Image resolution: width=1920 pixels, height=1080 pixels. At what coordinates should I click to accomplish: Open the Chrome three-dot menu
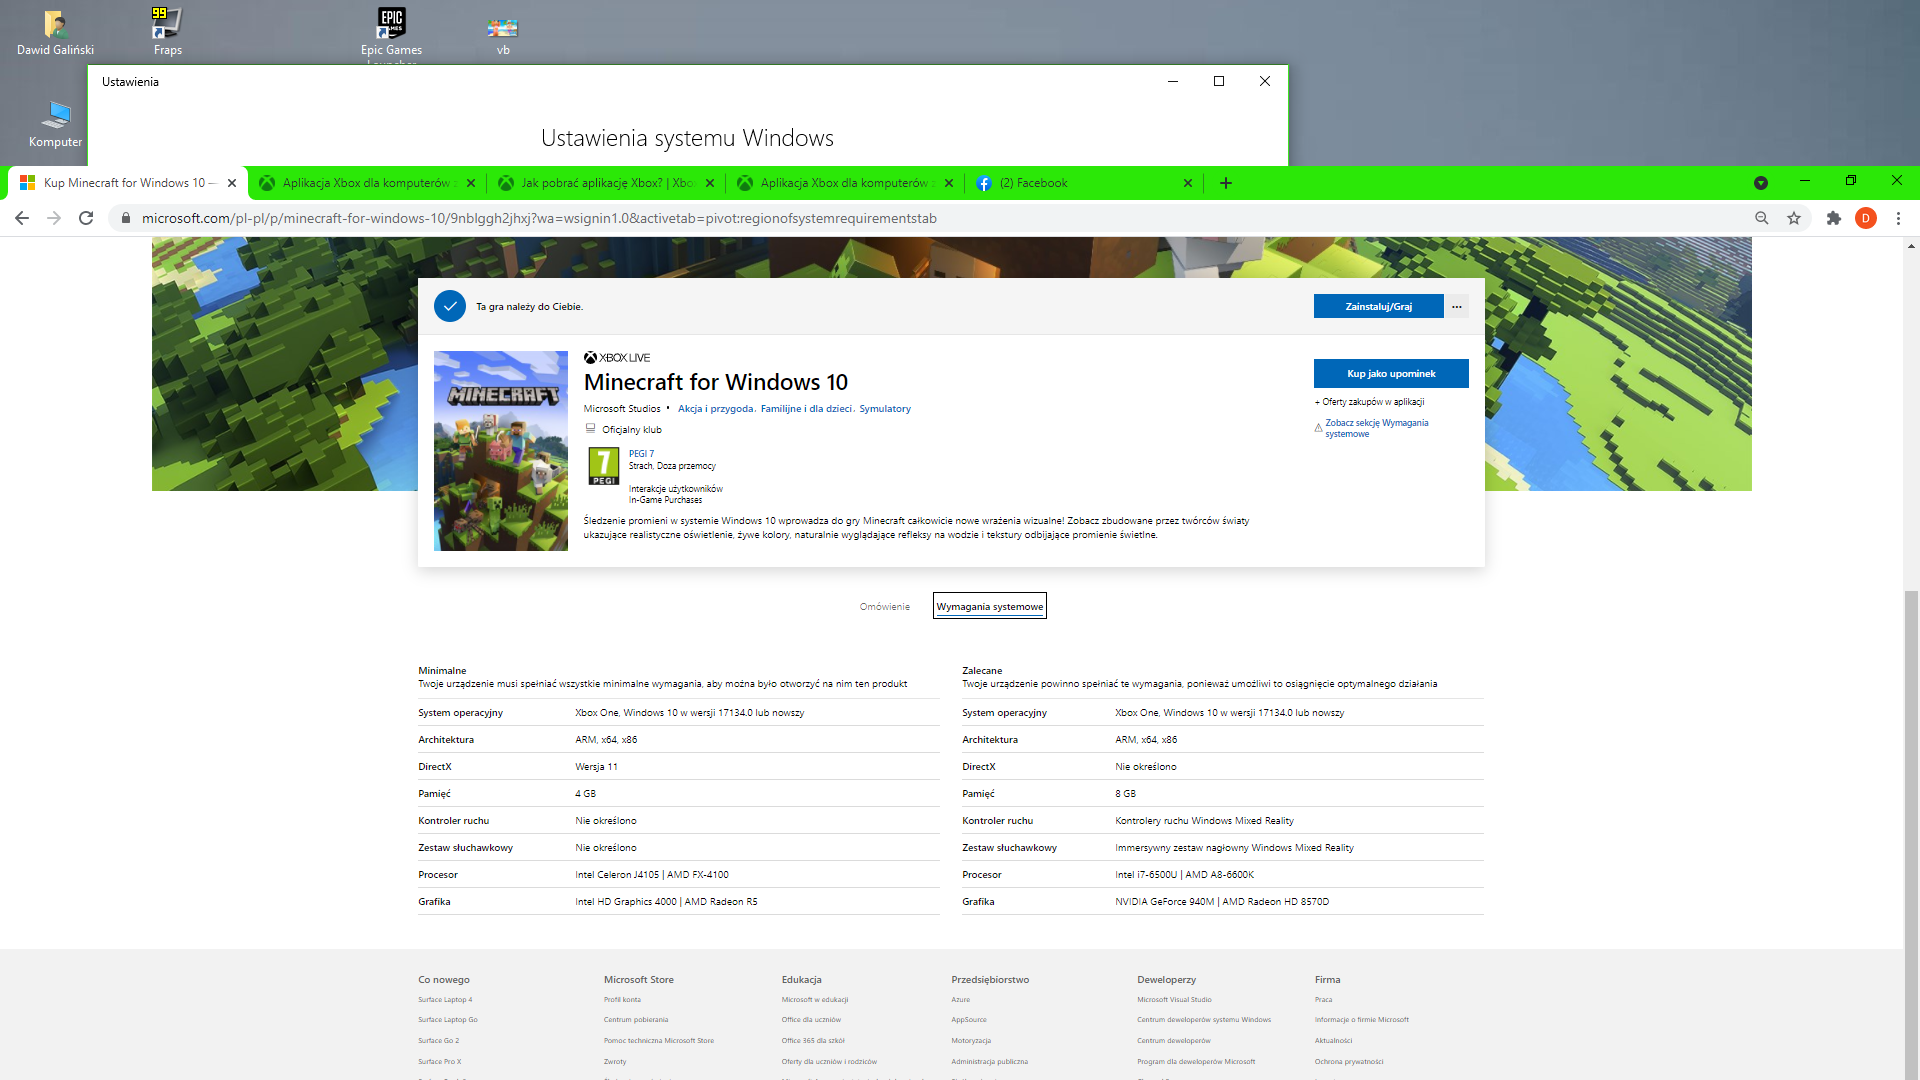[x=1898, y=218]
